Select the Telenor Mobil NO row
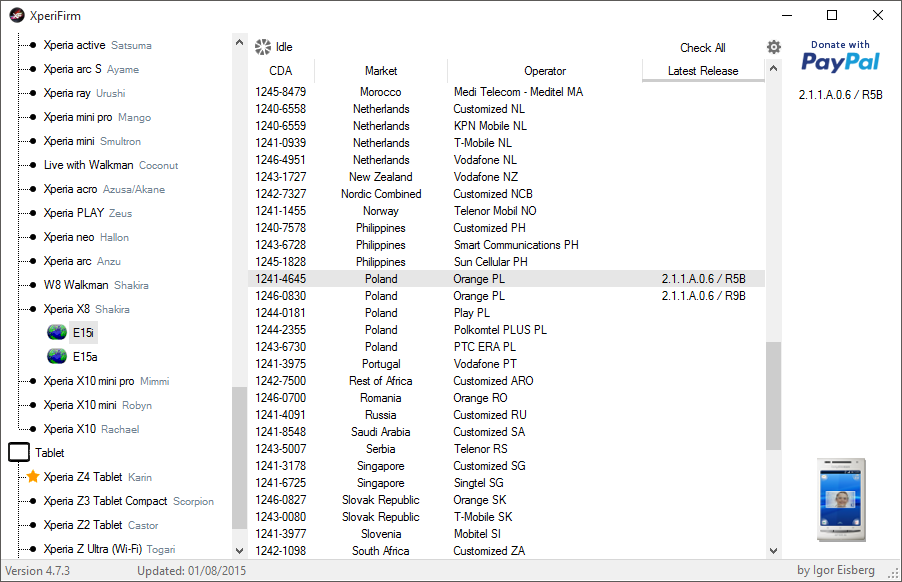The image size is (902, 582). click(506, 210)
